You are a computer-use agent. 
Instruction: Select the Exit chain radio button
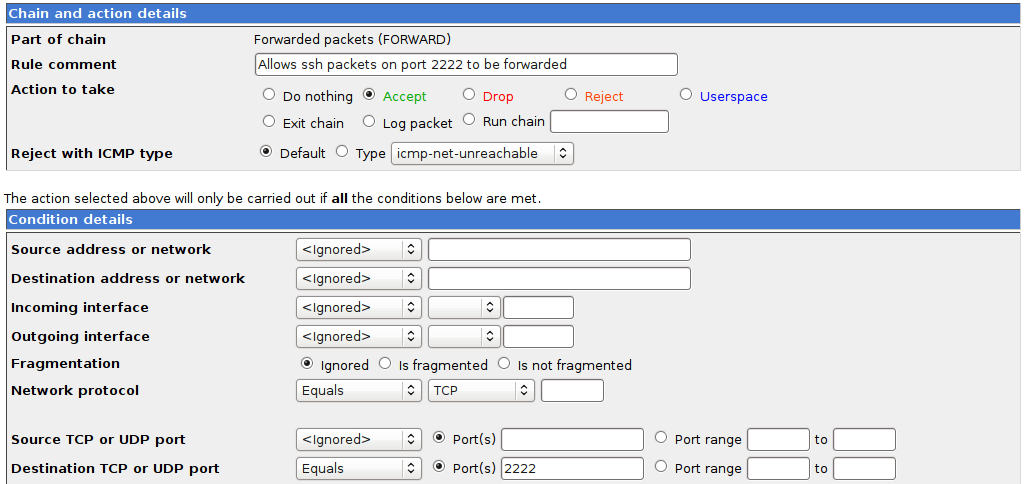[x=269, y=121]
